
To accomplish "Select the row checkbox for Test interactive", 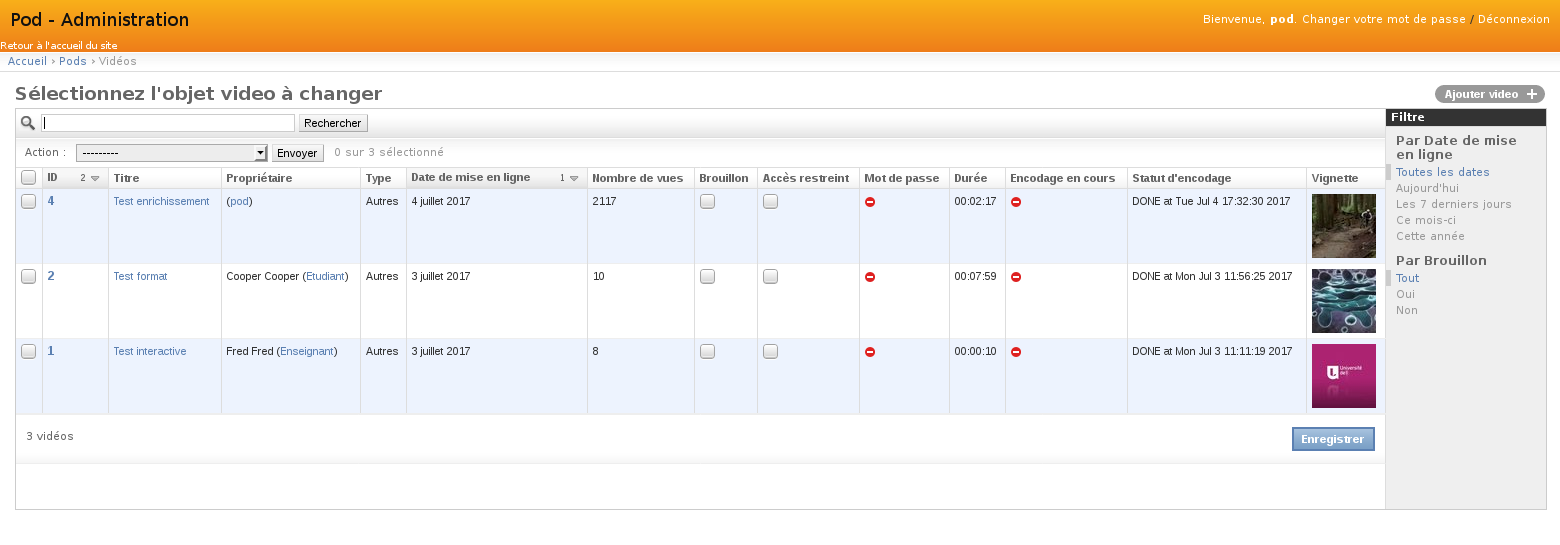I will pos(29,351).
